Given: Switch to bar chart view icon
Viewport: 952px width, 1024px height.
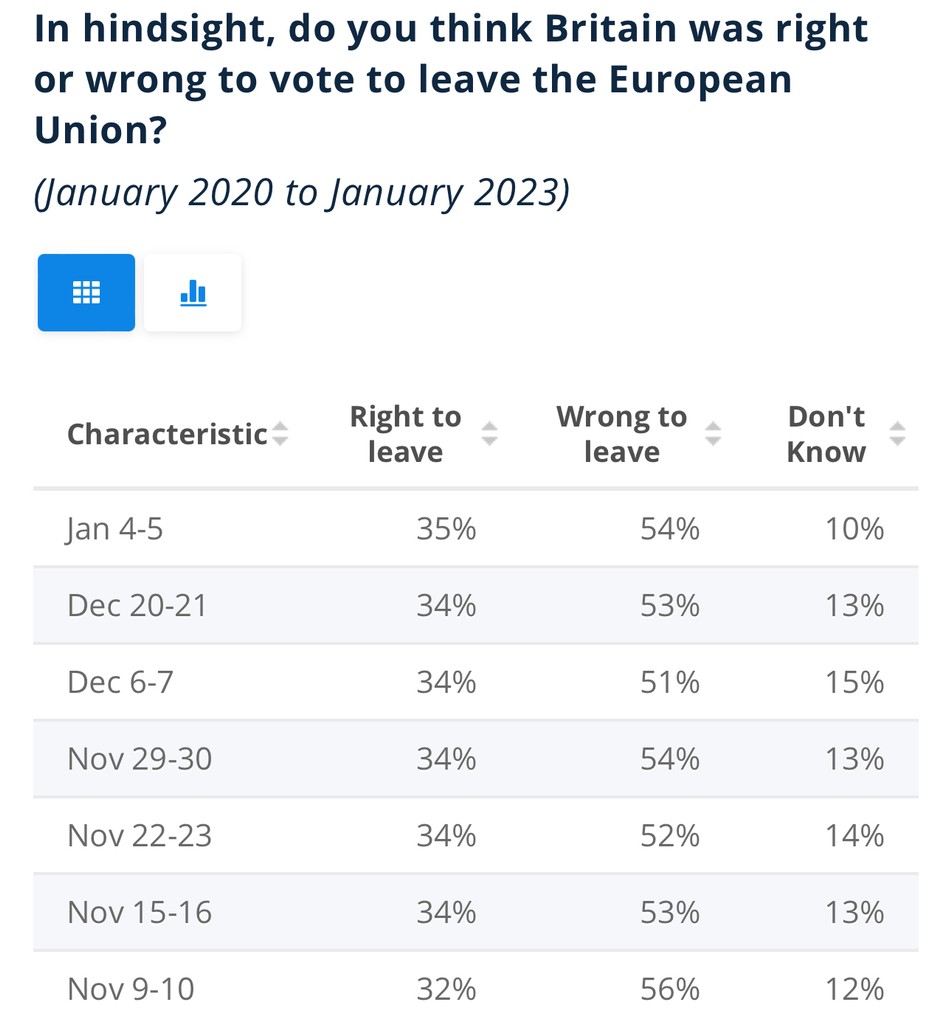Looking at the screenshot, I should coord(192,292).
